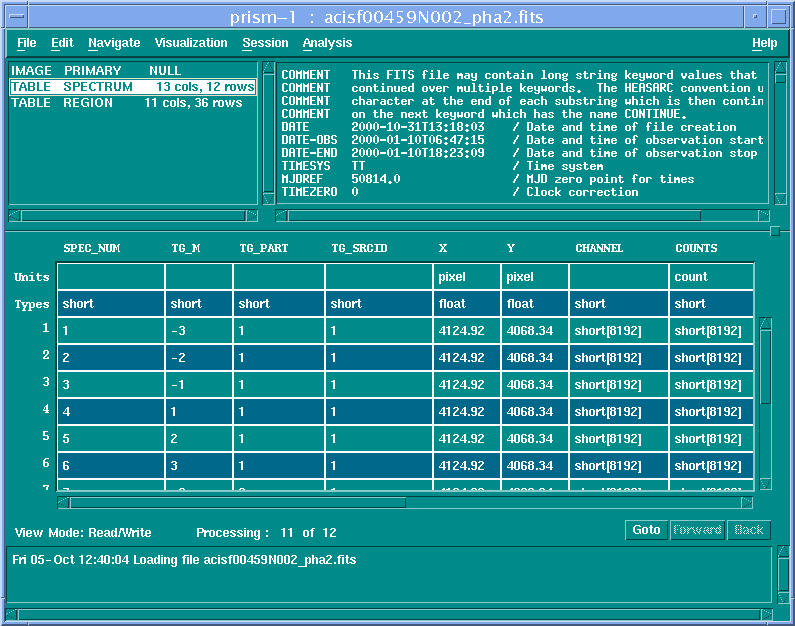Click the Goto button
The height and width of the screenshot is (626, 795).
[x=646, y=530]
